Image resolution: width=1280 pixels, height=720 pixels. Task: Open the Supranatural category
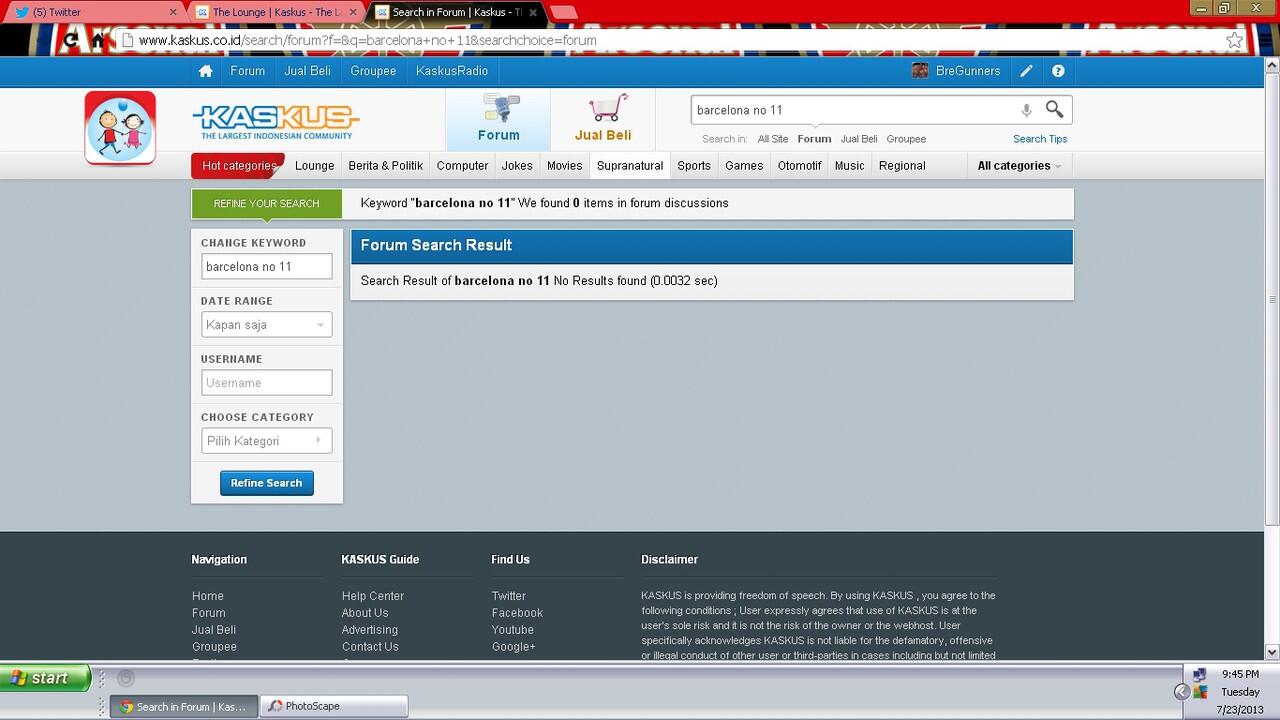[x=630, y=166]
